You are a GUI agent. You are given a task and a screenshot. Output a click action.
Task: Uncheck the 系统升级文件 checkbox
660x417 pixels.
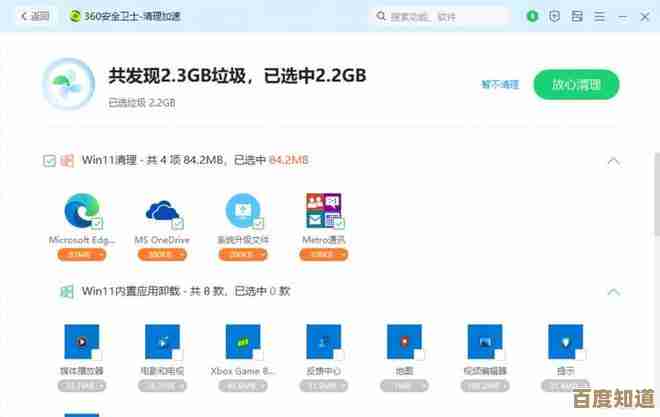(258, 223)
